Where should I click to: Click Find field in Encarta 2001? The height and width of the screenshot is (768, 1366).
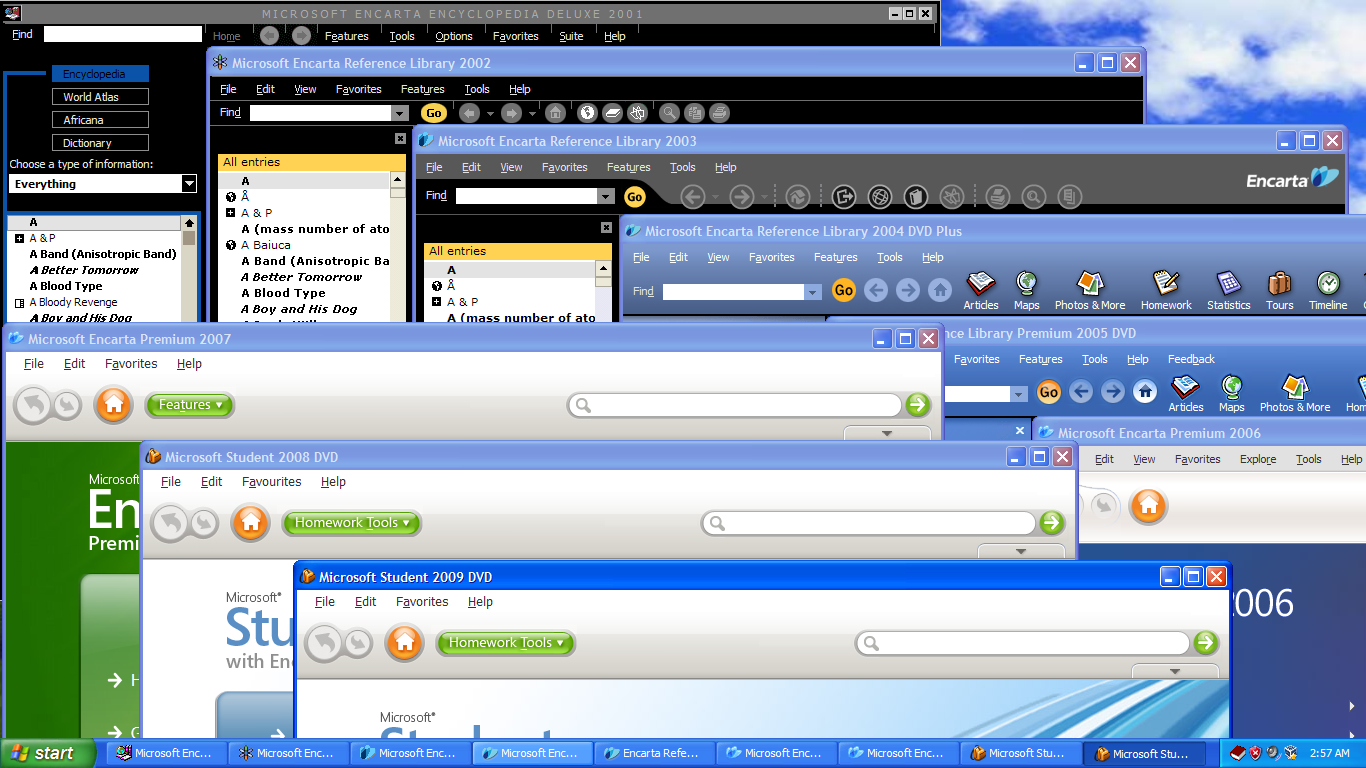[x=122, y=34]
